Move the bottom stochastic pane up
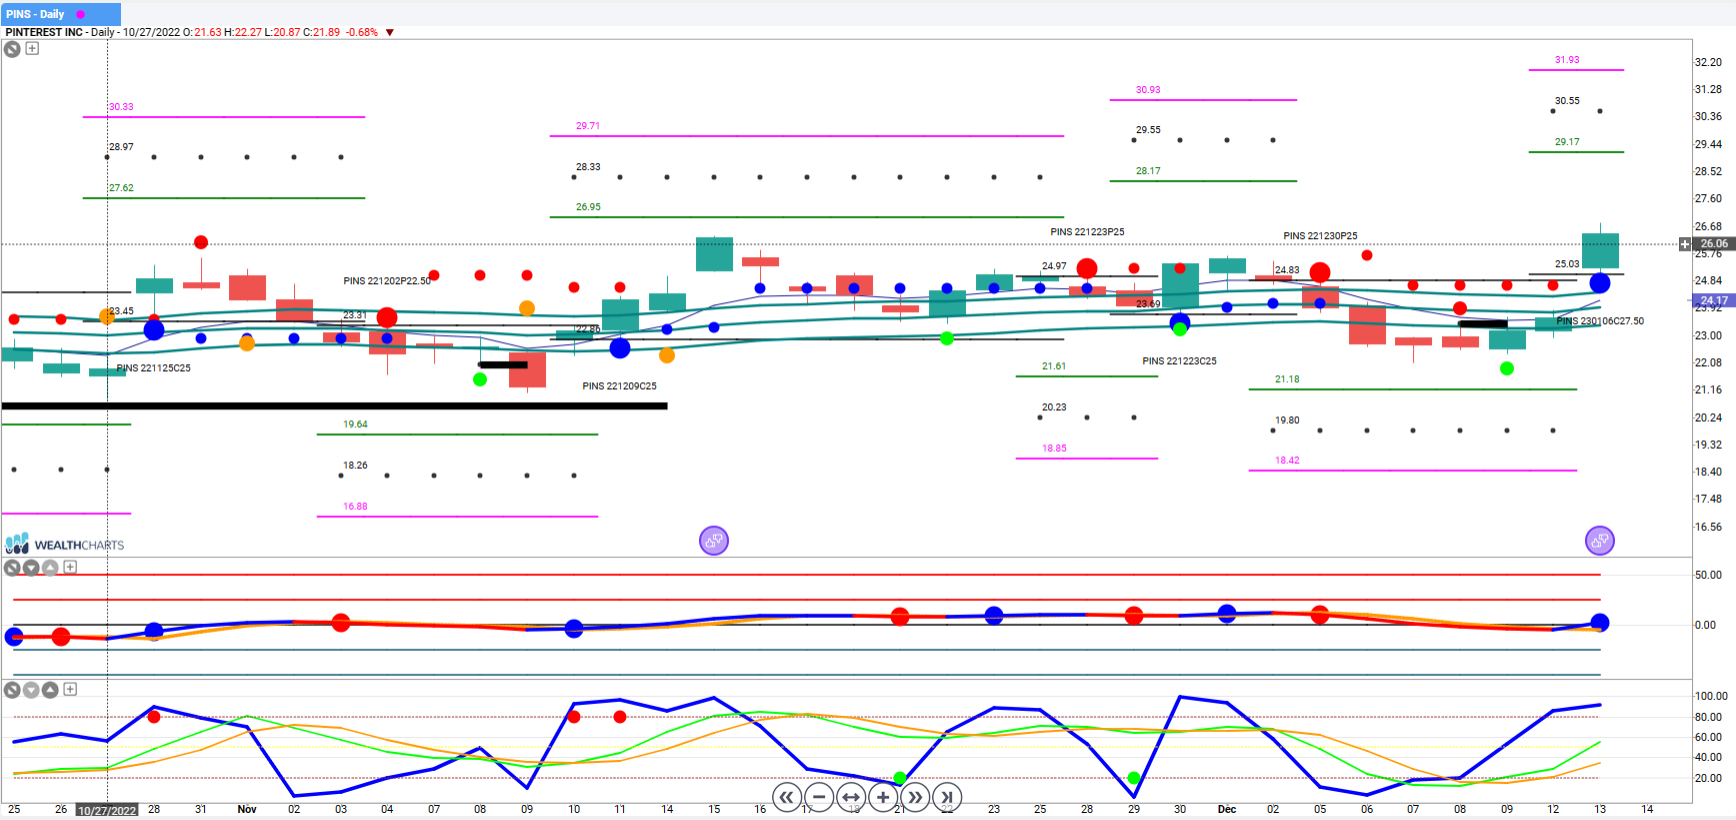Screen dimensions: 1736x820 tap(50, 689)
